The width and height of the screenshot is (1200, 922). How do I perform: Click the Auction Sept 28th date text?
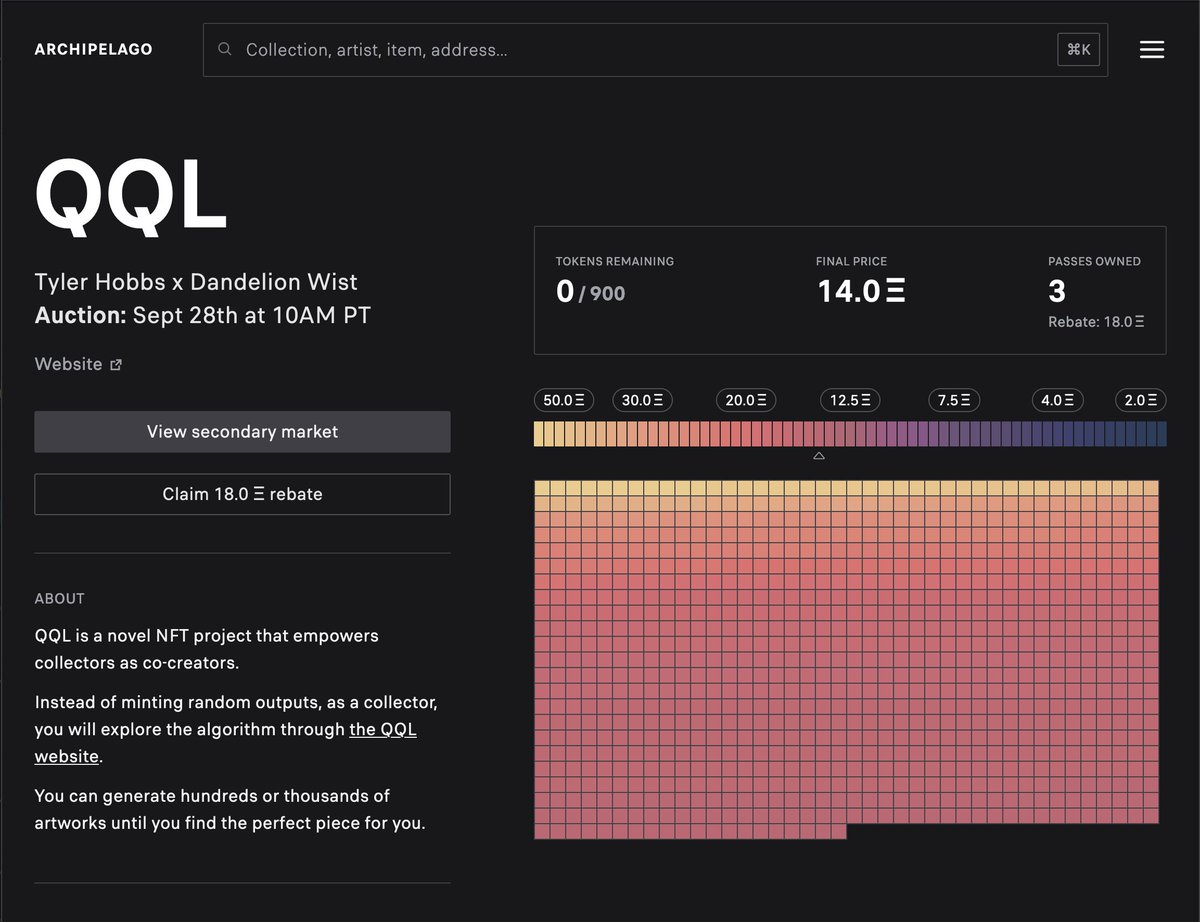click(x=203, y=316)
